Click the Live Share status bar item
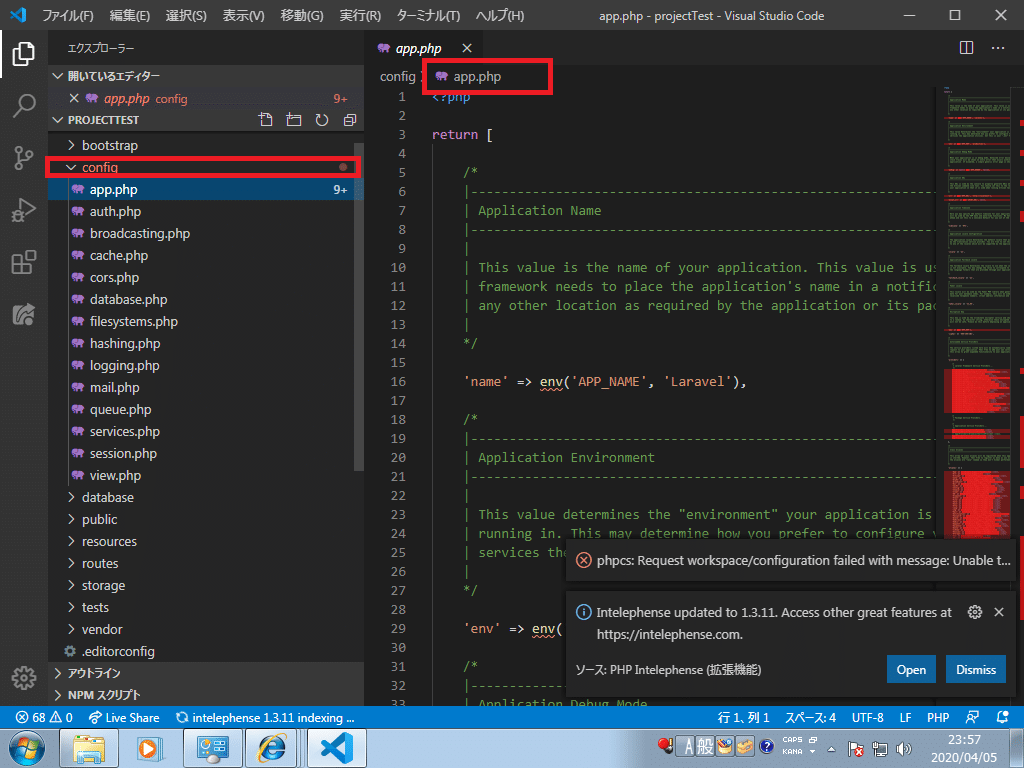The width and height of the screenshot is (1024, 768). (x=124, y=718)
